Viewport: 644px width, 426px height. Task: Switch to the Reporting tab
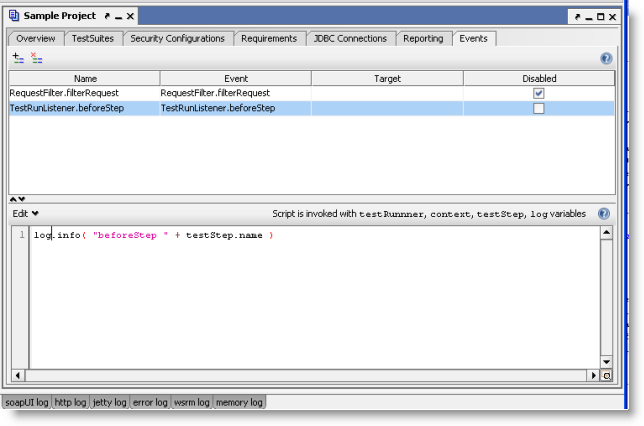point(423,39)
